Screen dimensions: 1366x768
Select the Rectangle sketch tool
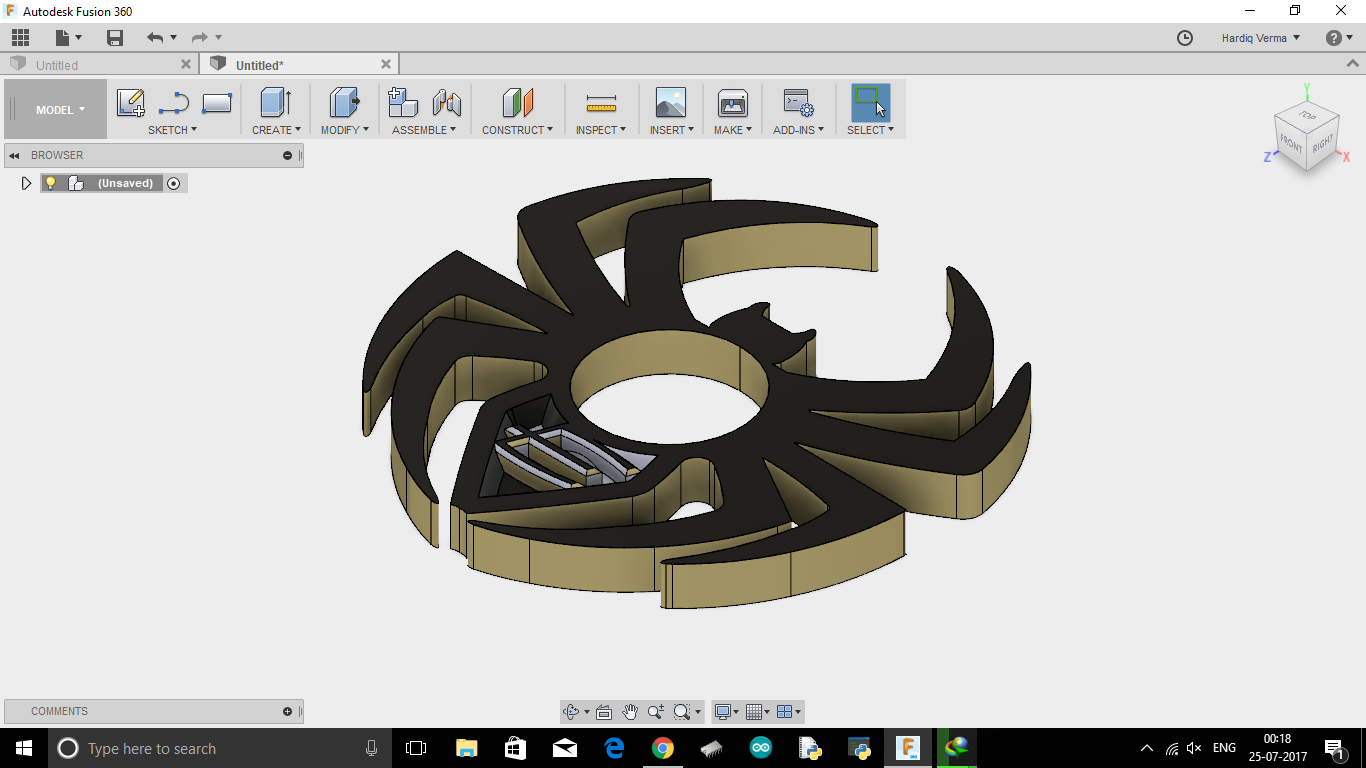(x=217, y=103)
